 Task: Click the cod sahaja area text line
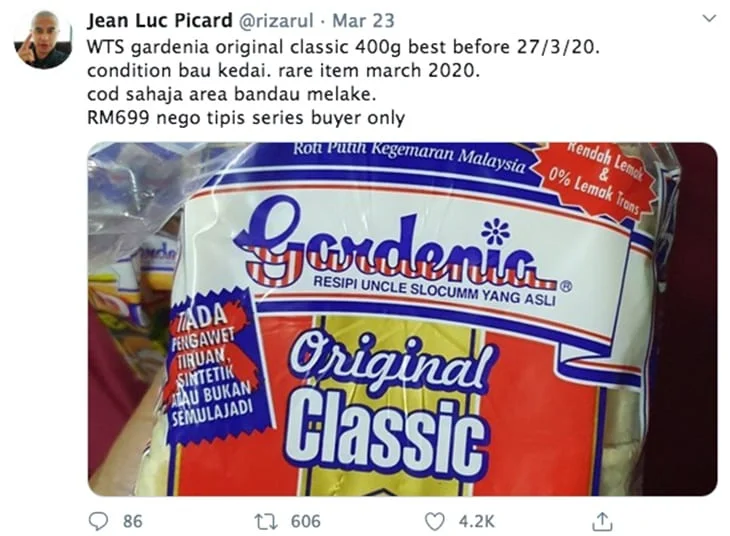coord(231,95)
